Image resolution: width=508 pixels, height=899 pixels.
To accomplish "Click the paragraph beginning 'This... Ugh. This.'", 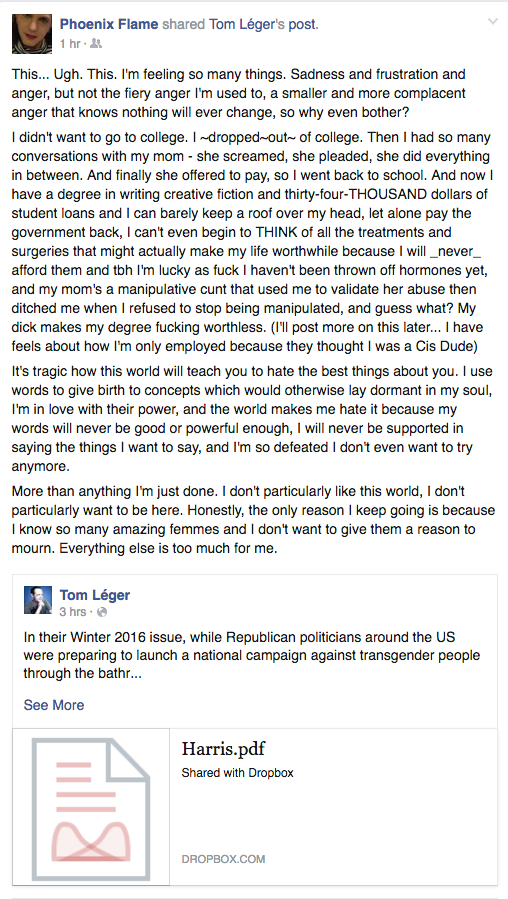I will point(239,93).
